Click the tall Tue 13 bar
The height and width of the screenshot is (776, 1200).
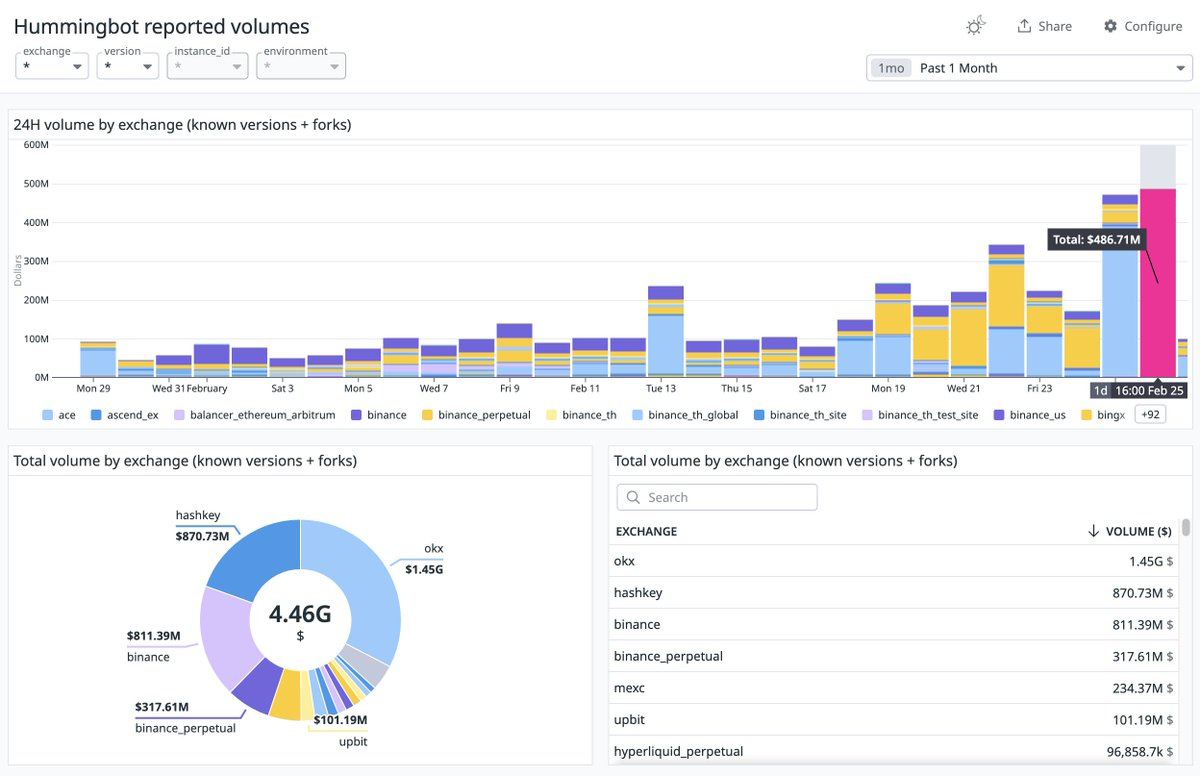pos(666,331)
